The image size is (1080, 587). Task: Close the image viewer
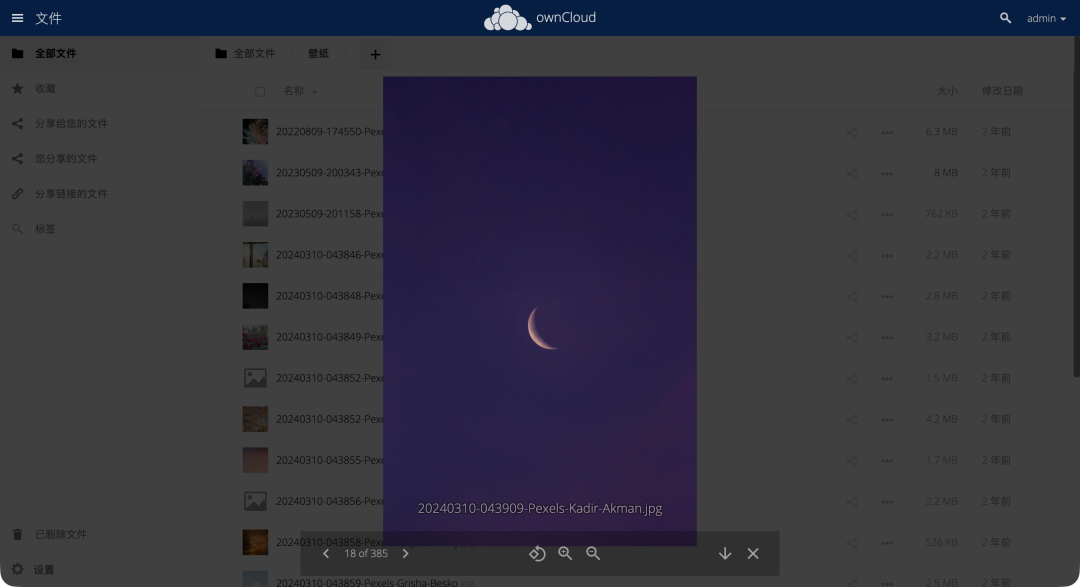tap(753, 554)
